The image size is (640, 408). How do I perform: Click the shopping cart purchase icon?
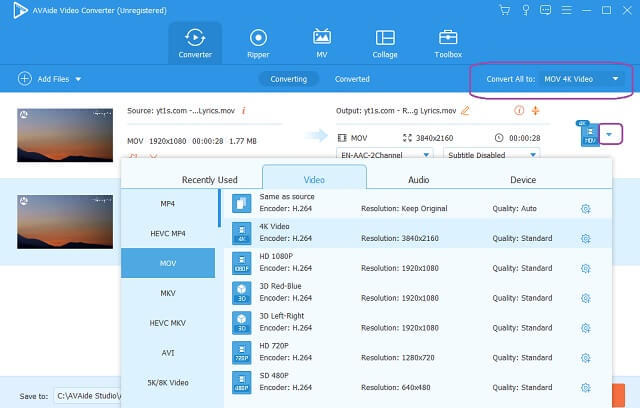pos(505,10)
